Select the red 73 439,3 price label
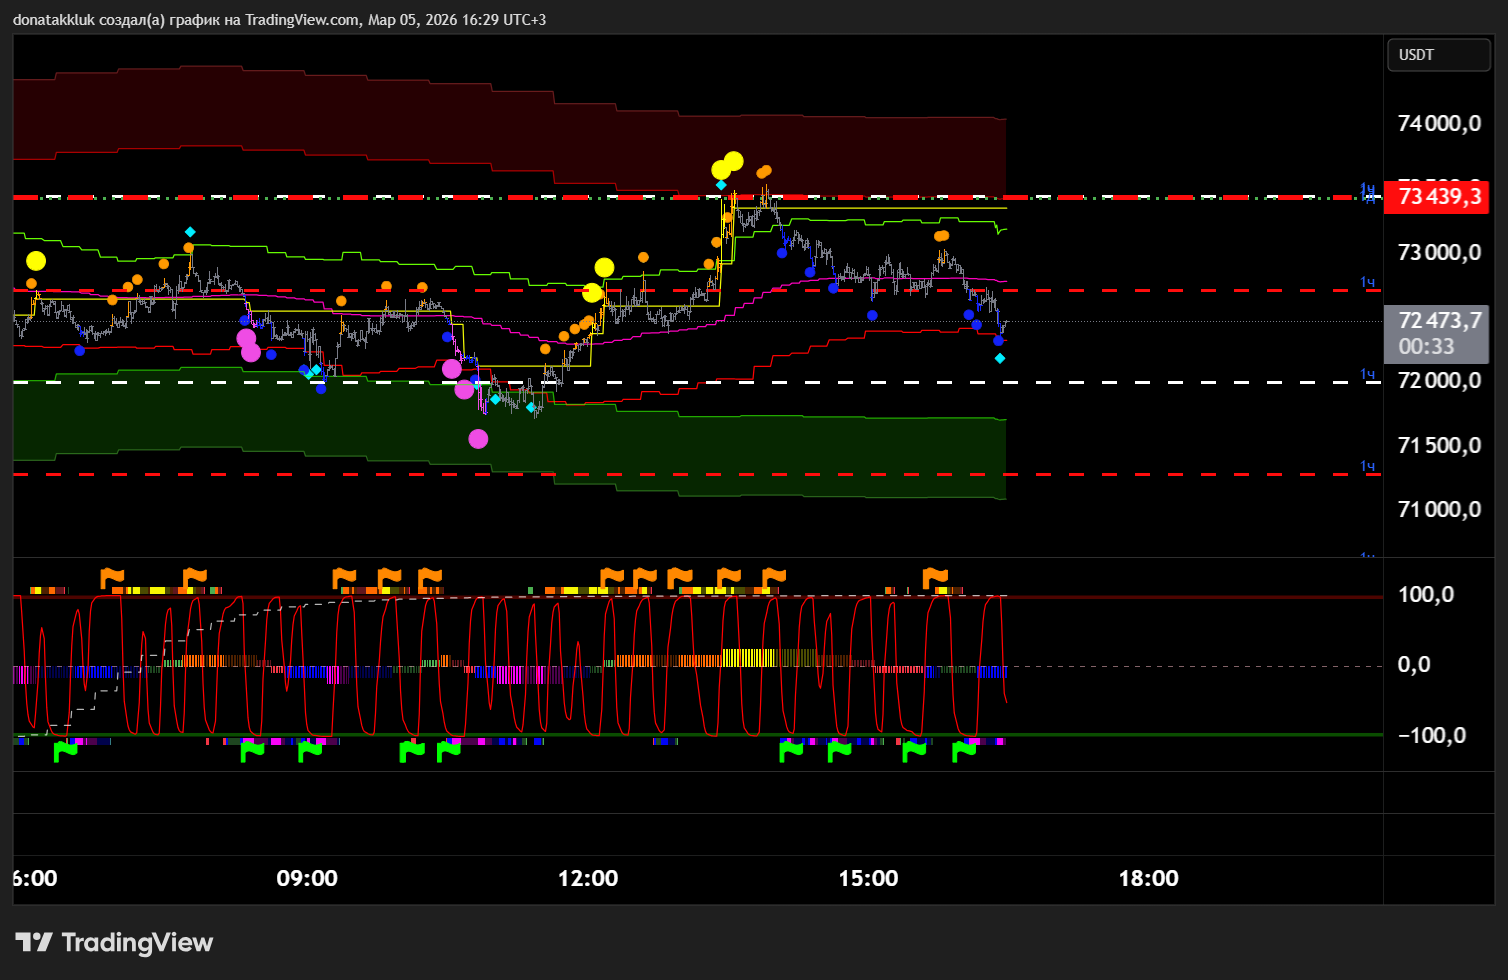The image size is (1508, 980). click(x=1438, y=196)
